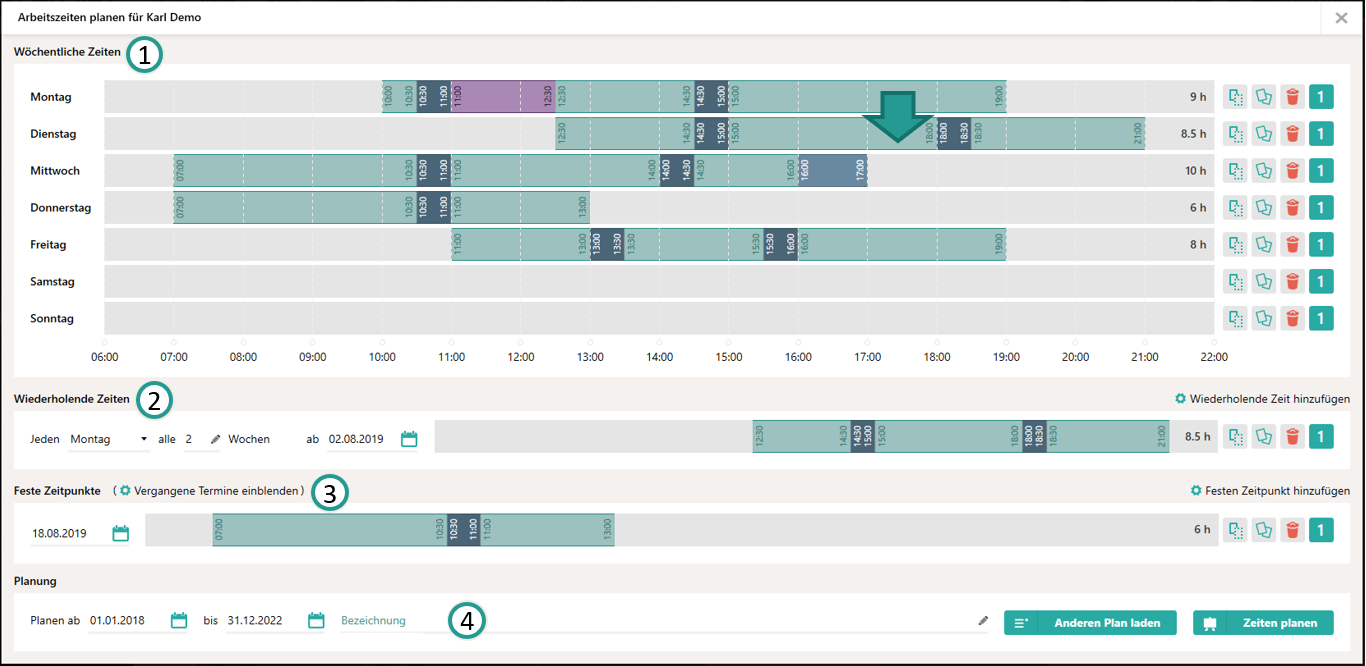1366x666 pixels.
Task: Click the Zeiten planen button
Action: (1263, 623)
